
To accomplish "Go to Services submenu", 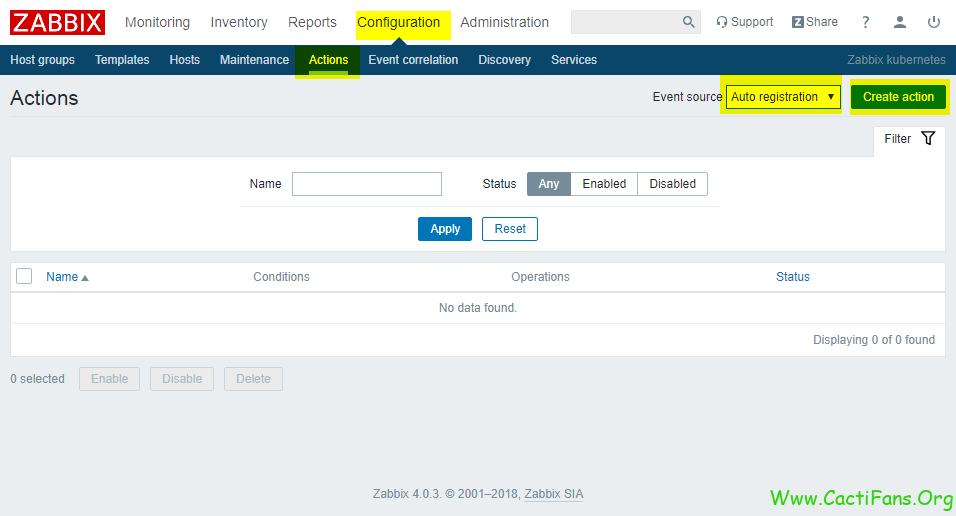I will click(x=574, y=60).
